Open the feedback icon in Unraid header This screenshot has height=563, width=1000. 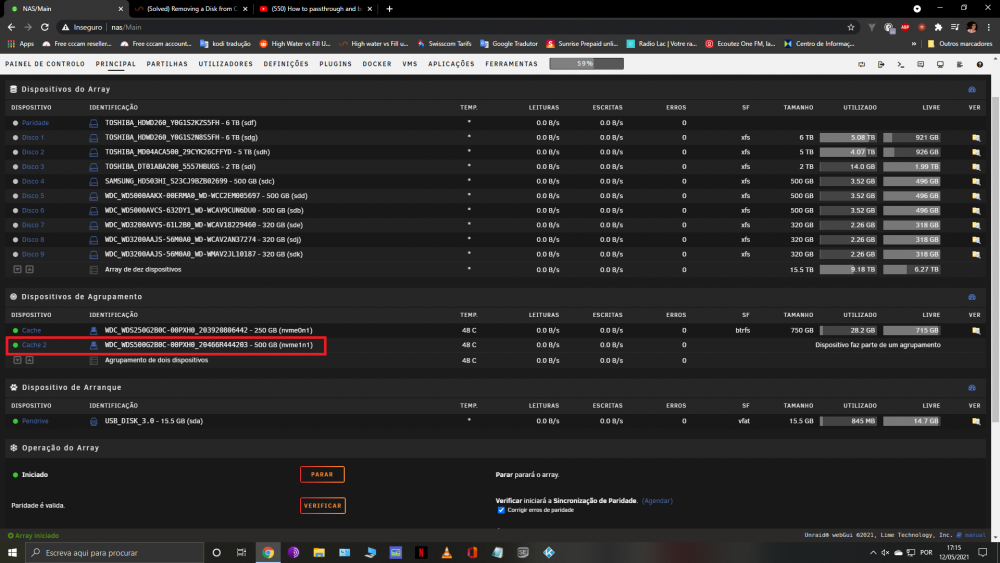920,64
